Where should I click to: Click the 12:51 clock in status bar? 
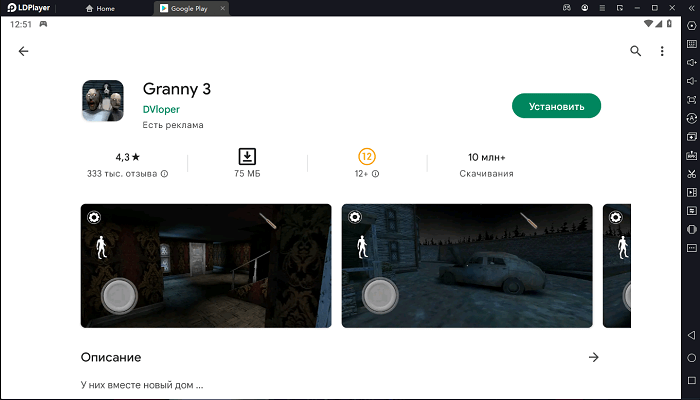point(21,24)
